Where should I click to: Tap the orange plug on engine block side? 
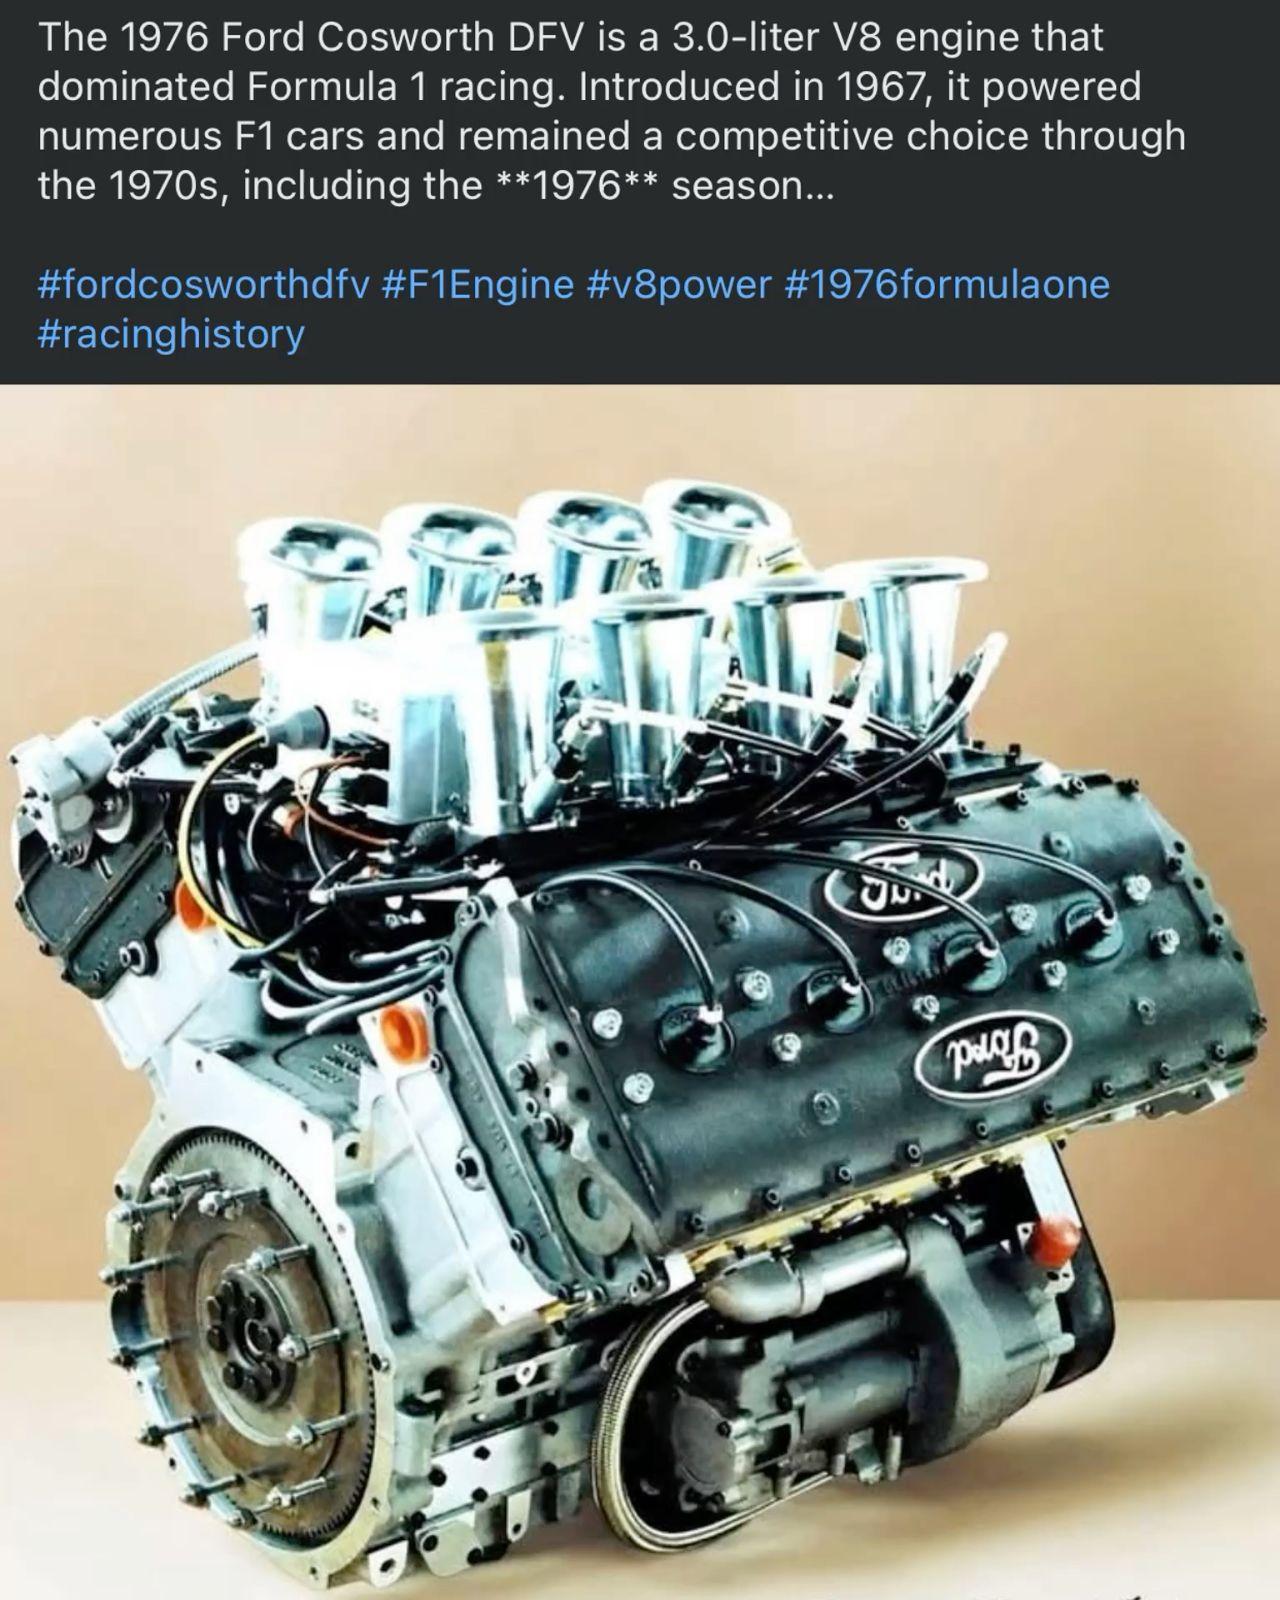tap(403, 1032)
